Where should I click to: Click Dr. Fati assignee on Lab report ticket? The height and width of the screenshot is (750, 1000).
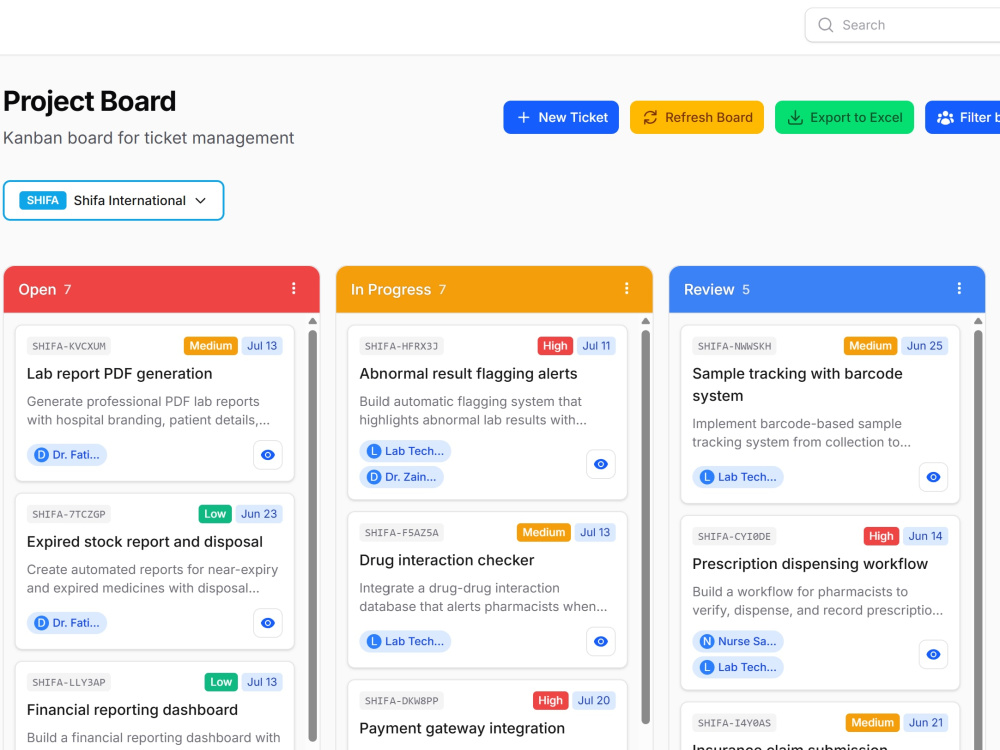(67, 455)
